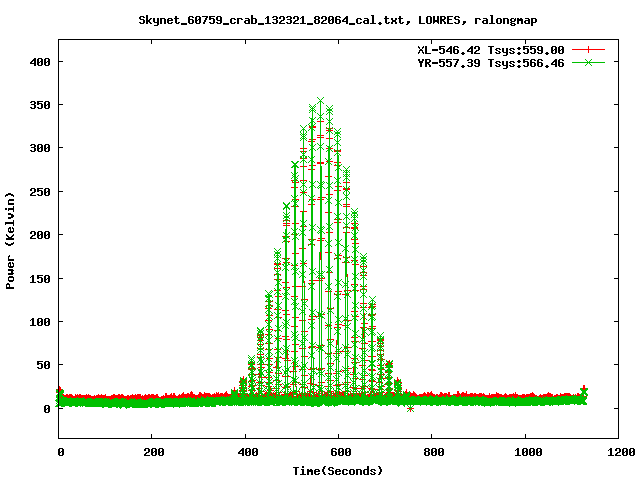Click the XL-546.42 Tsys:559.00 legend entry
Image resolution: width=640 pixels, height=480 pixels.
[491, 50]
